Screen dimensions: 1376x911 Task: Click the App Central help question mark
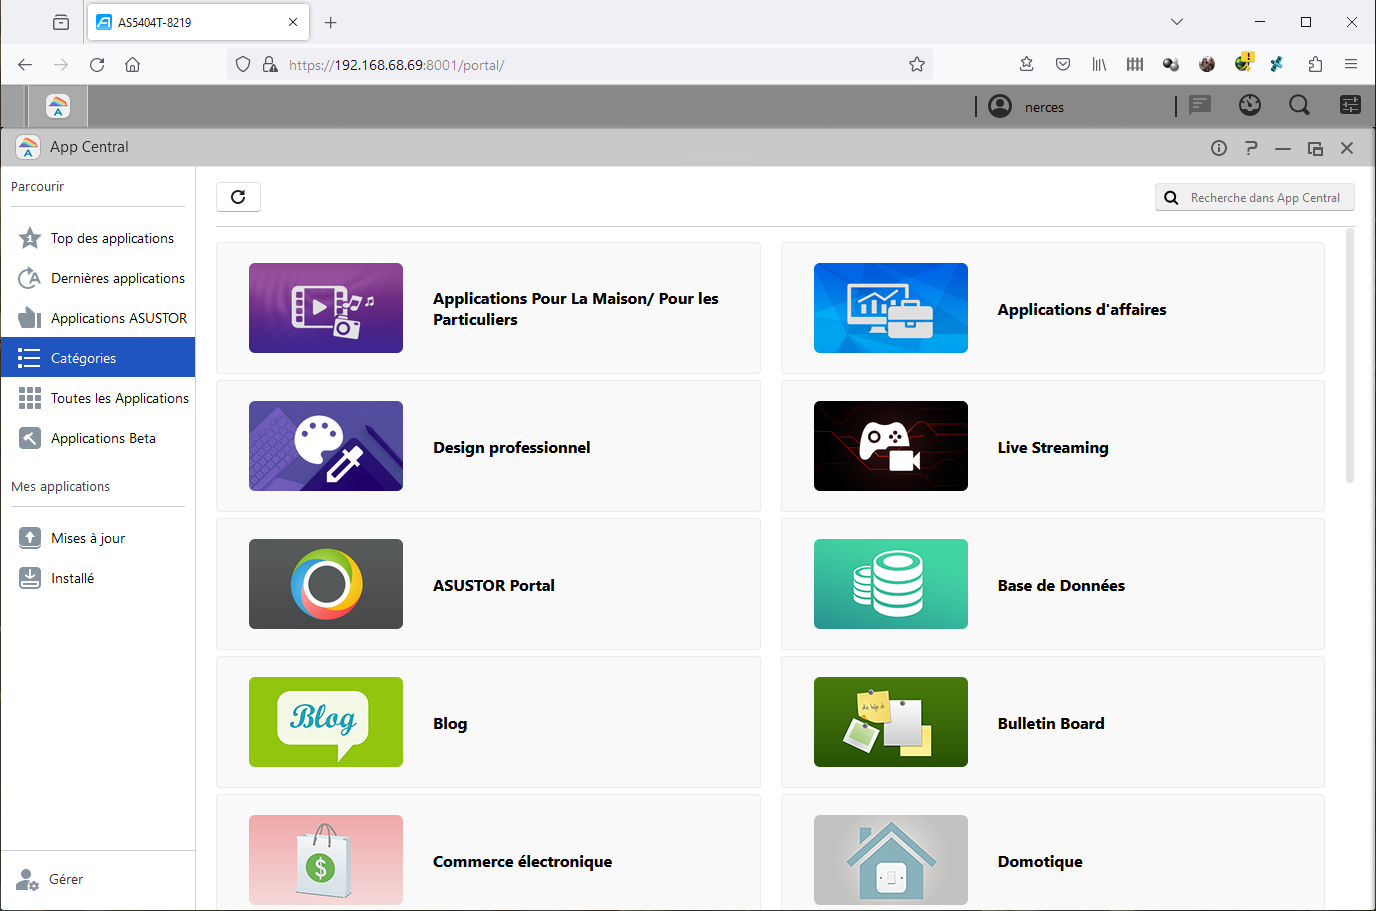[1250, 148]
